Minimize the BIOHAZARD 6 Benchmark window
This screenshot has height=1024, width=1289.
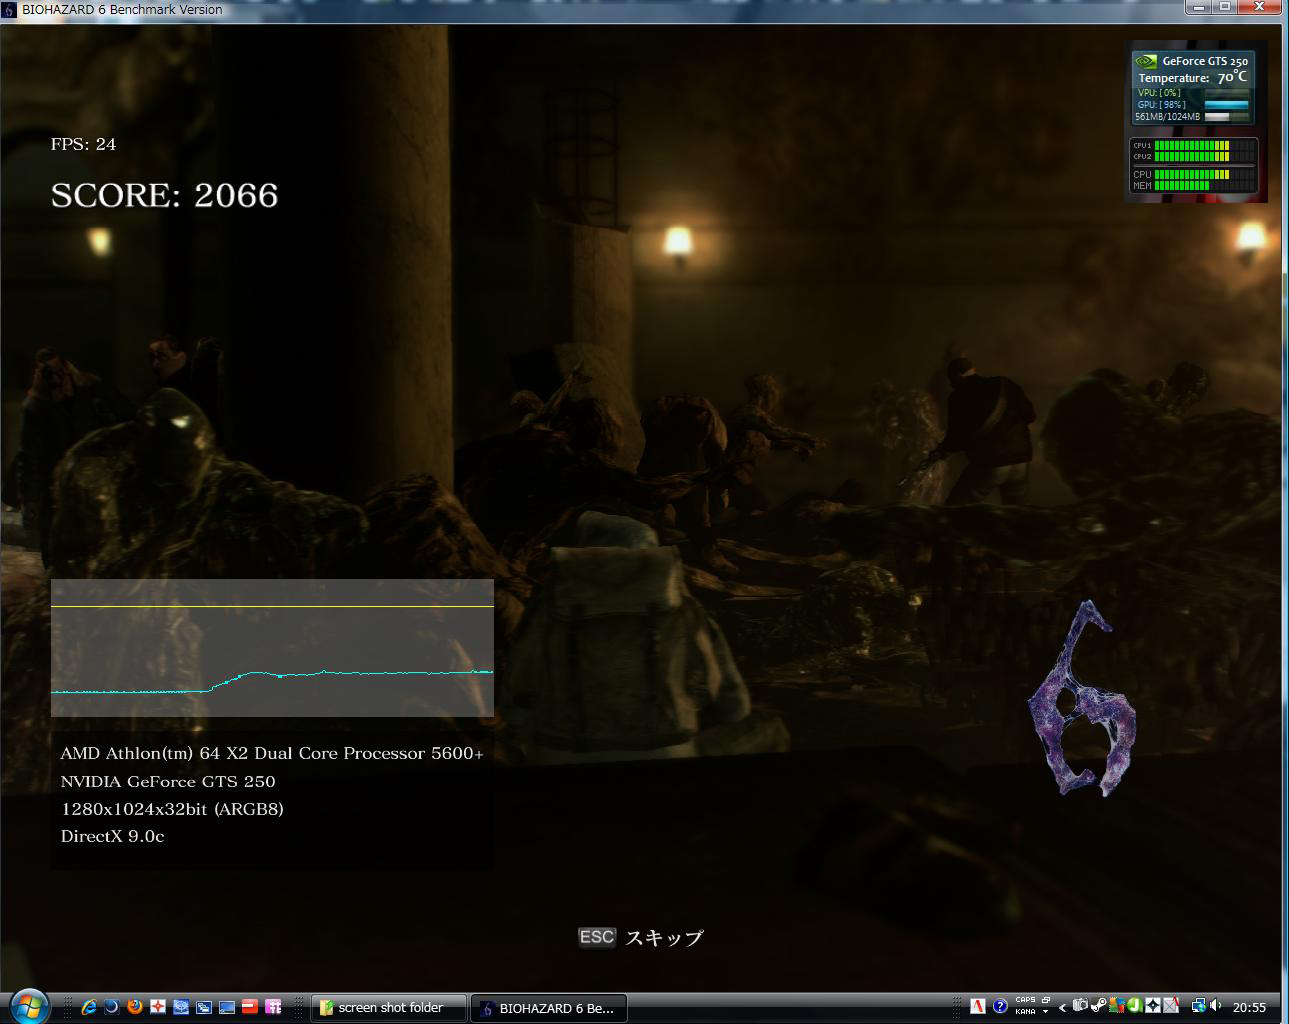pyautogui.click(x=1201, y=8)
